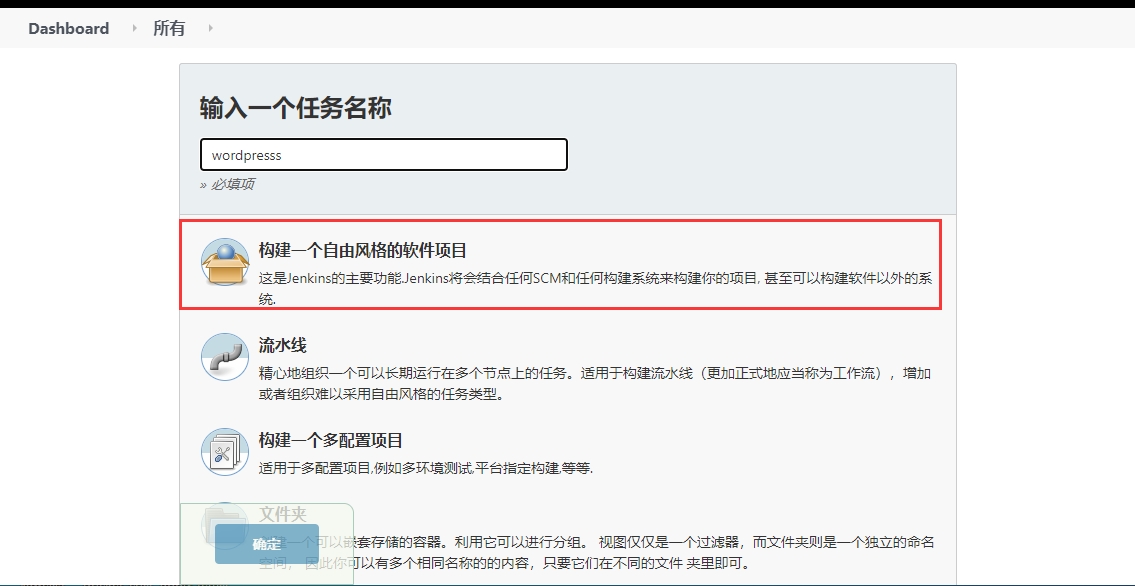Click the freestyle project box icon

tap(225, 263)
